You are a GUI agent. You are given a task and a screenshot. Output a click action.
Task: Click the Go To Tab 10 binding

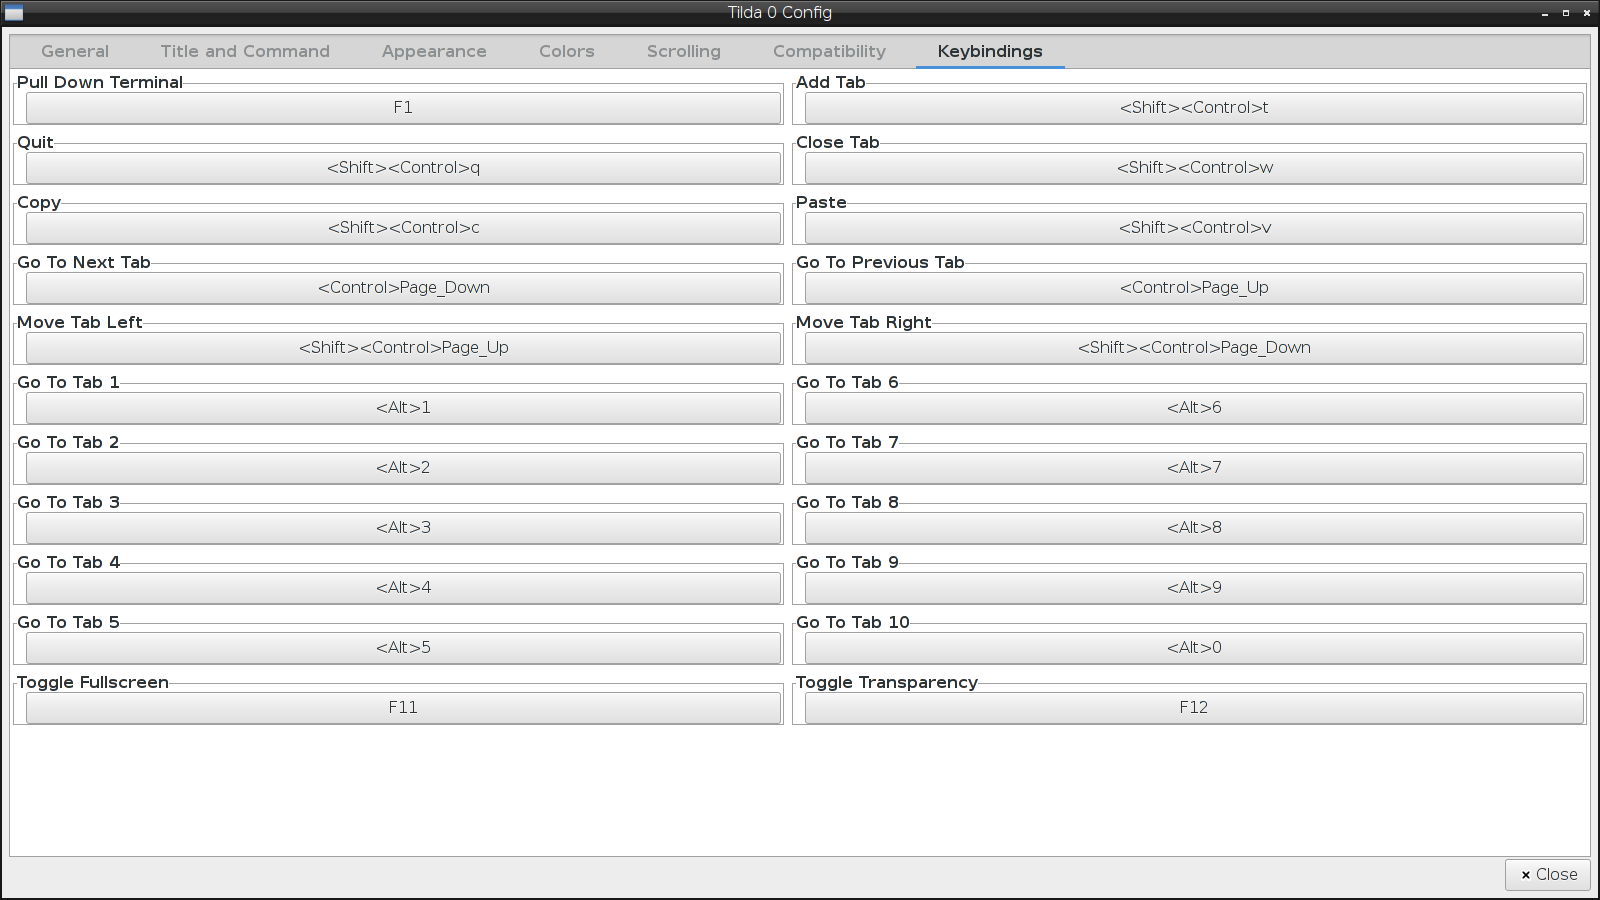point(1194,648)
